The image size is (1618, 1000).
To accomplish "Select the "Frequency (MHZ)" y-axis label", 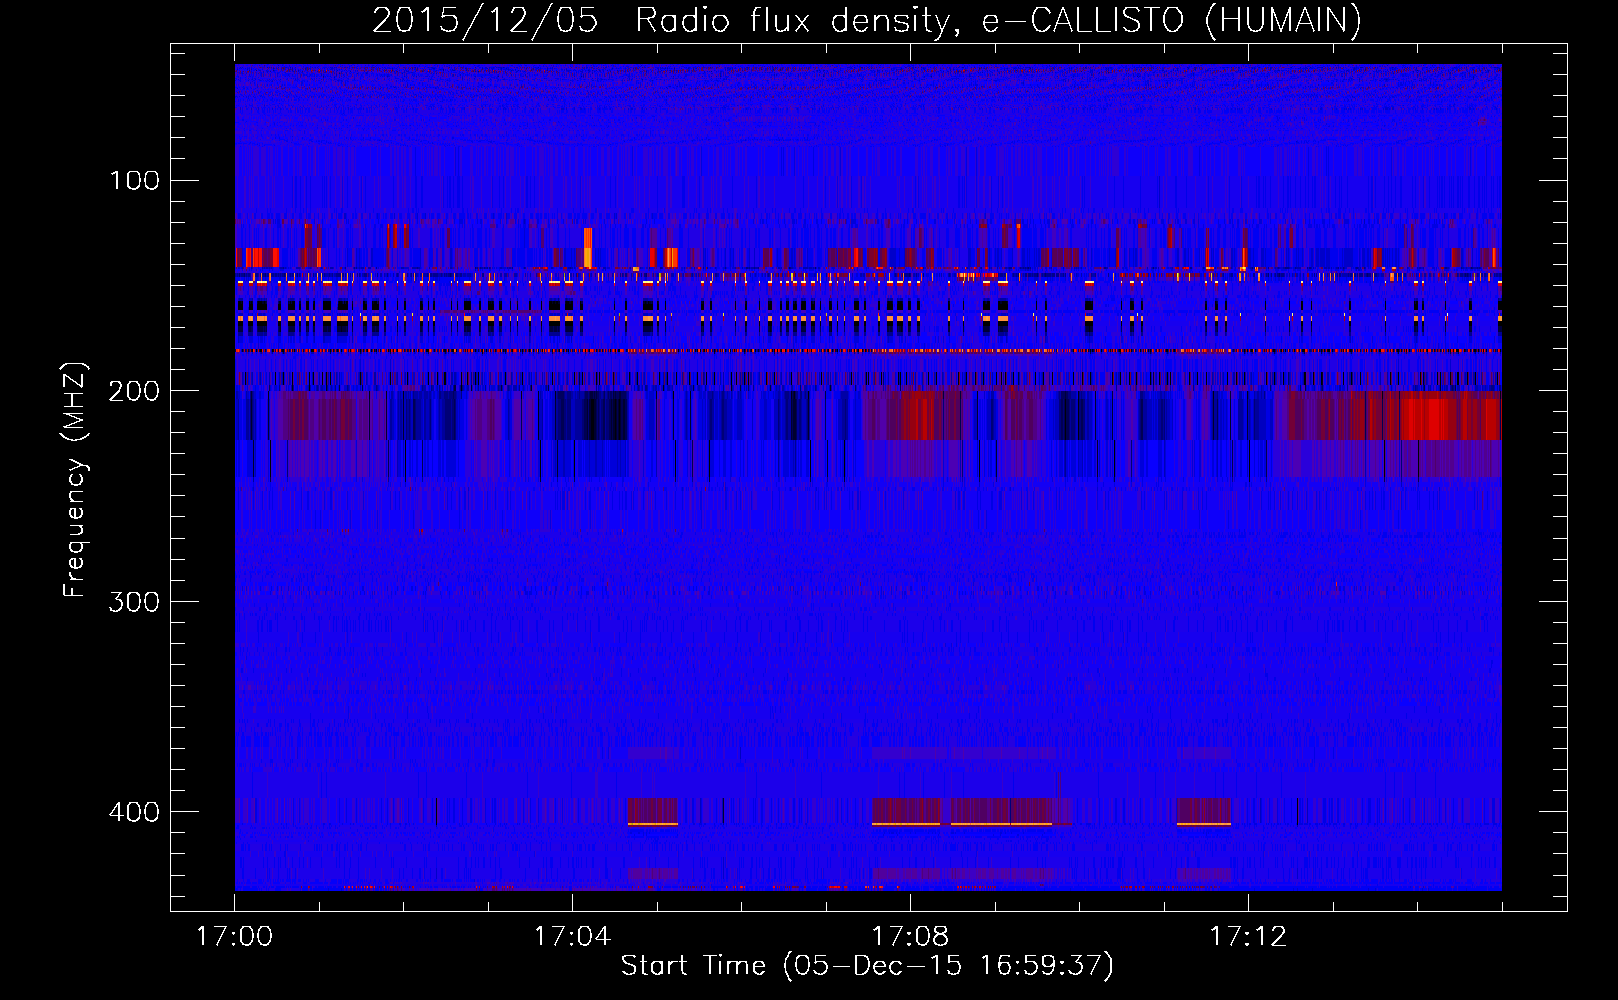I will pyautogui.click(x=76, y=480).
